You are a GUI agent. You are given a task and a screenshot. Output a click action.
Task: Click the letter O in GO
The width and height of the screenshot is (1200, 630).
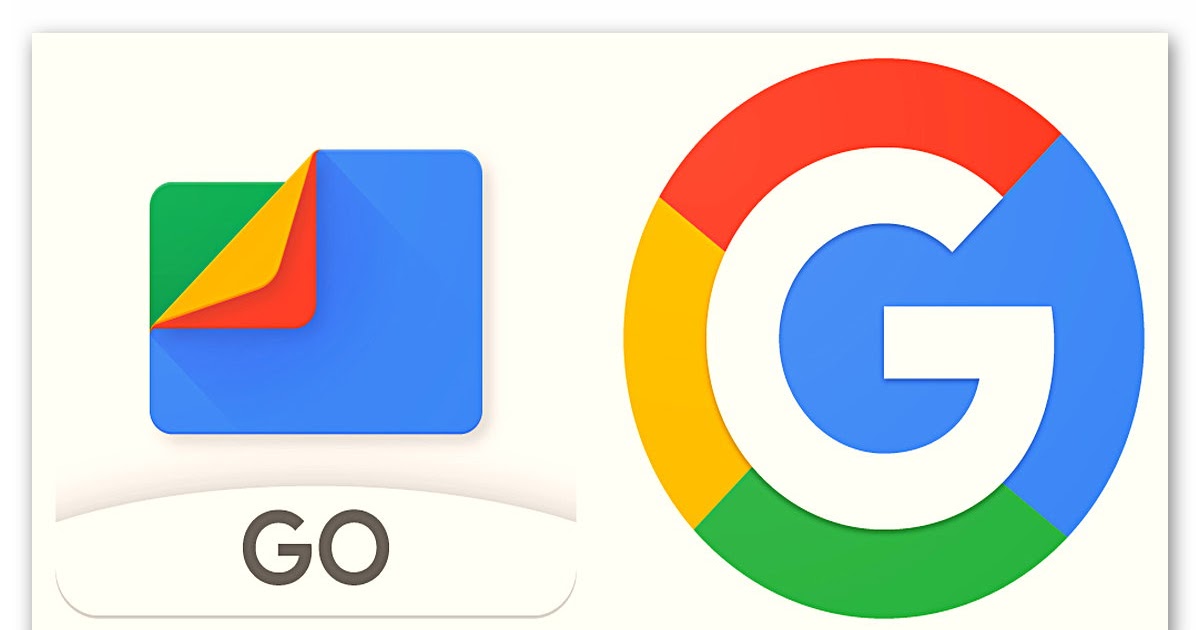352,547
